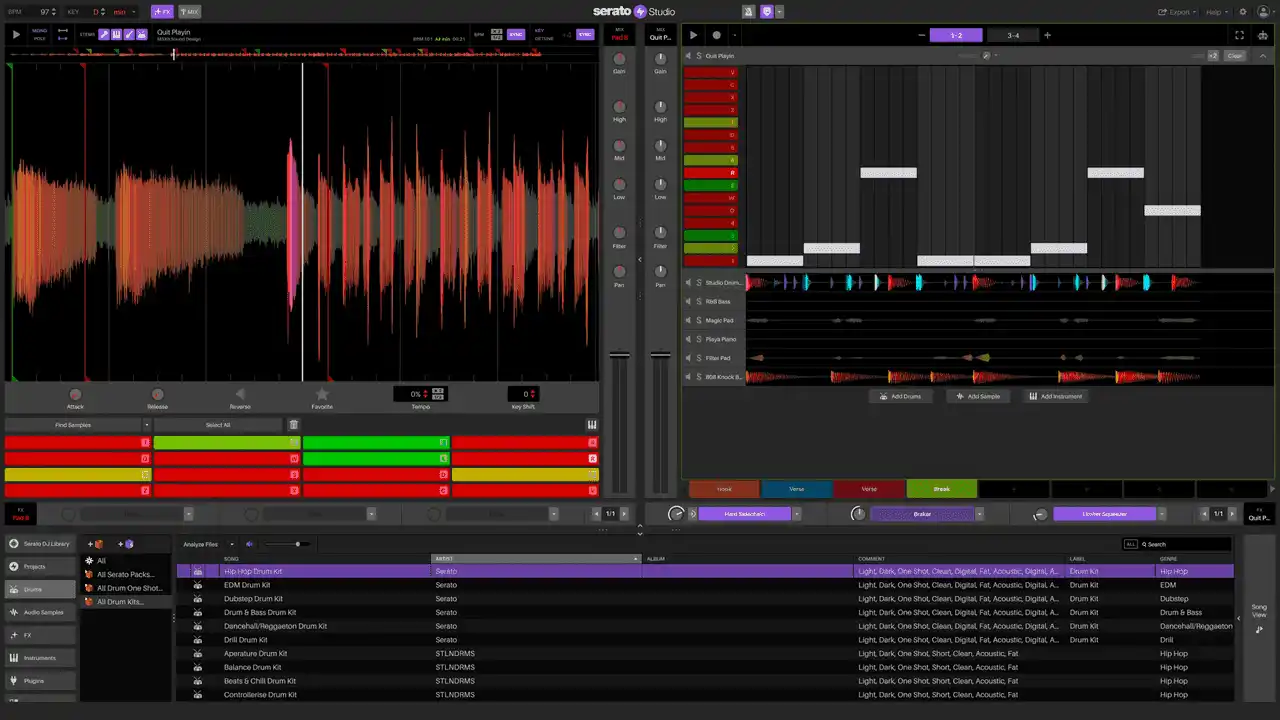Select the Dubstep Drum Kit row
Viewport: 1280px width, 720px height.
(705, 599)
